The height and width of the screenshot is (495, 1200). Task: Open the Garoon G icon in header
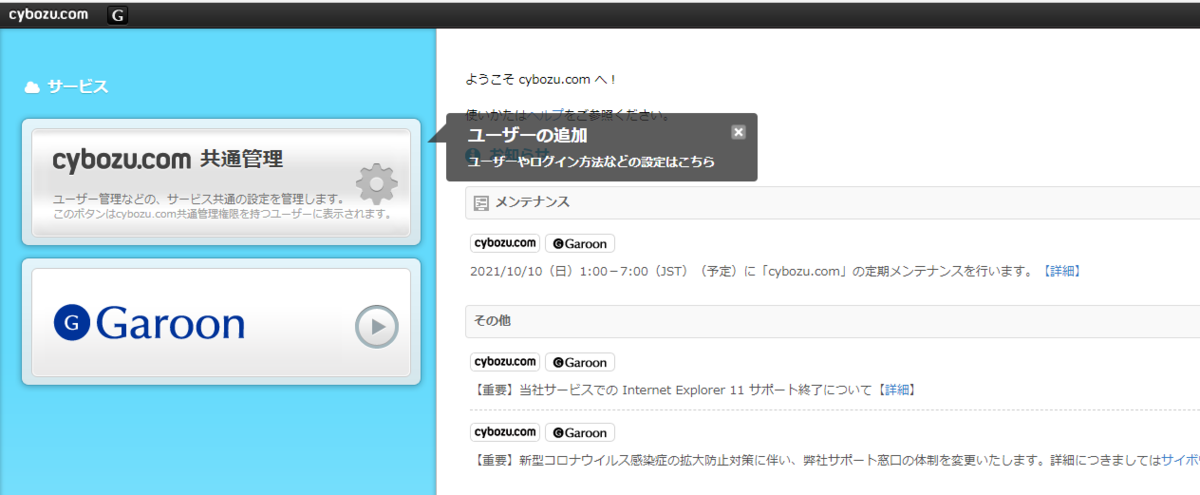(x=118, y=15)
